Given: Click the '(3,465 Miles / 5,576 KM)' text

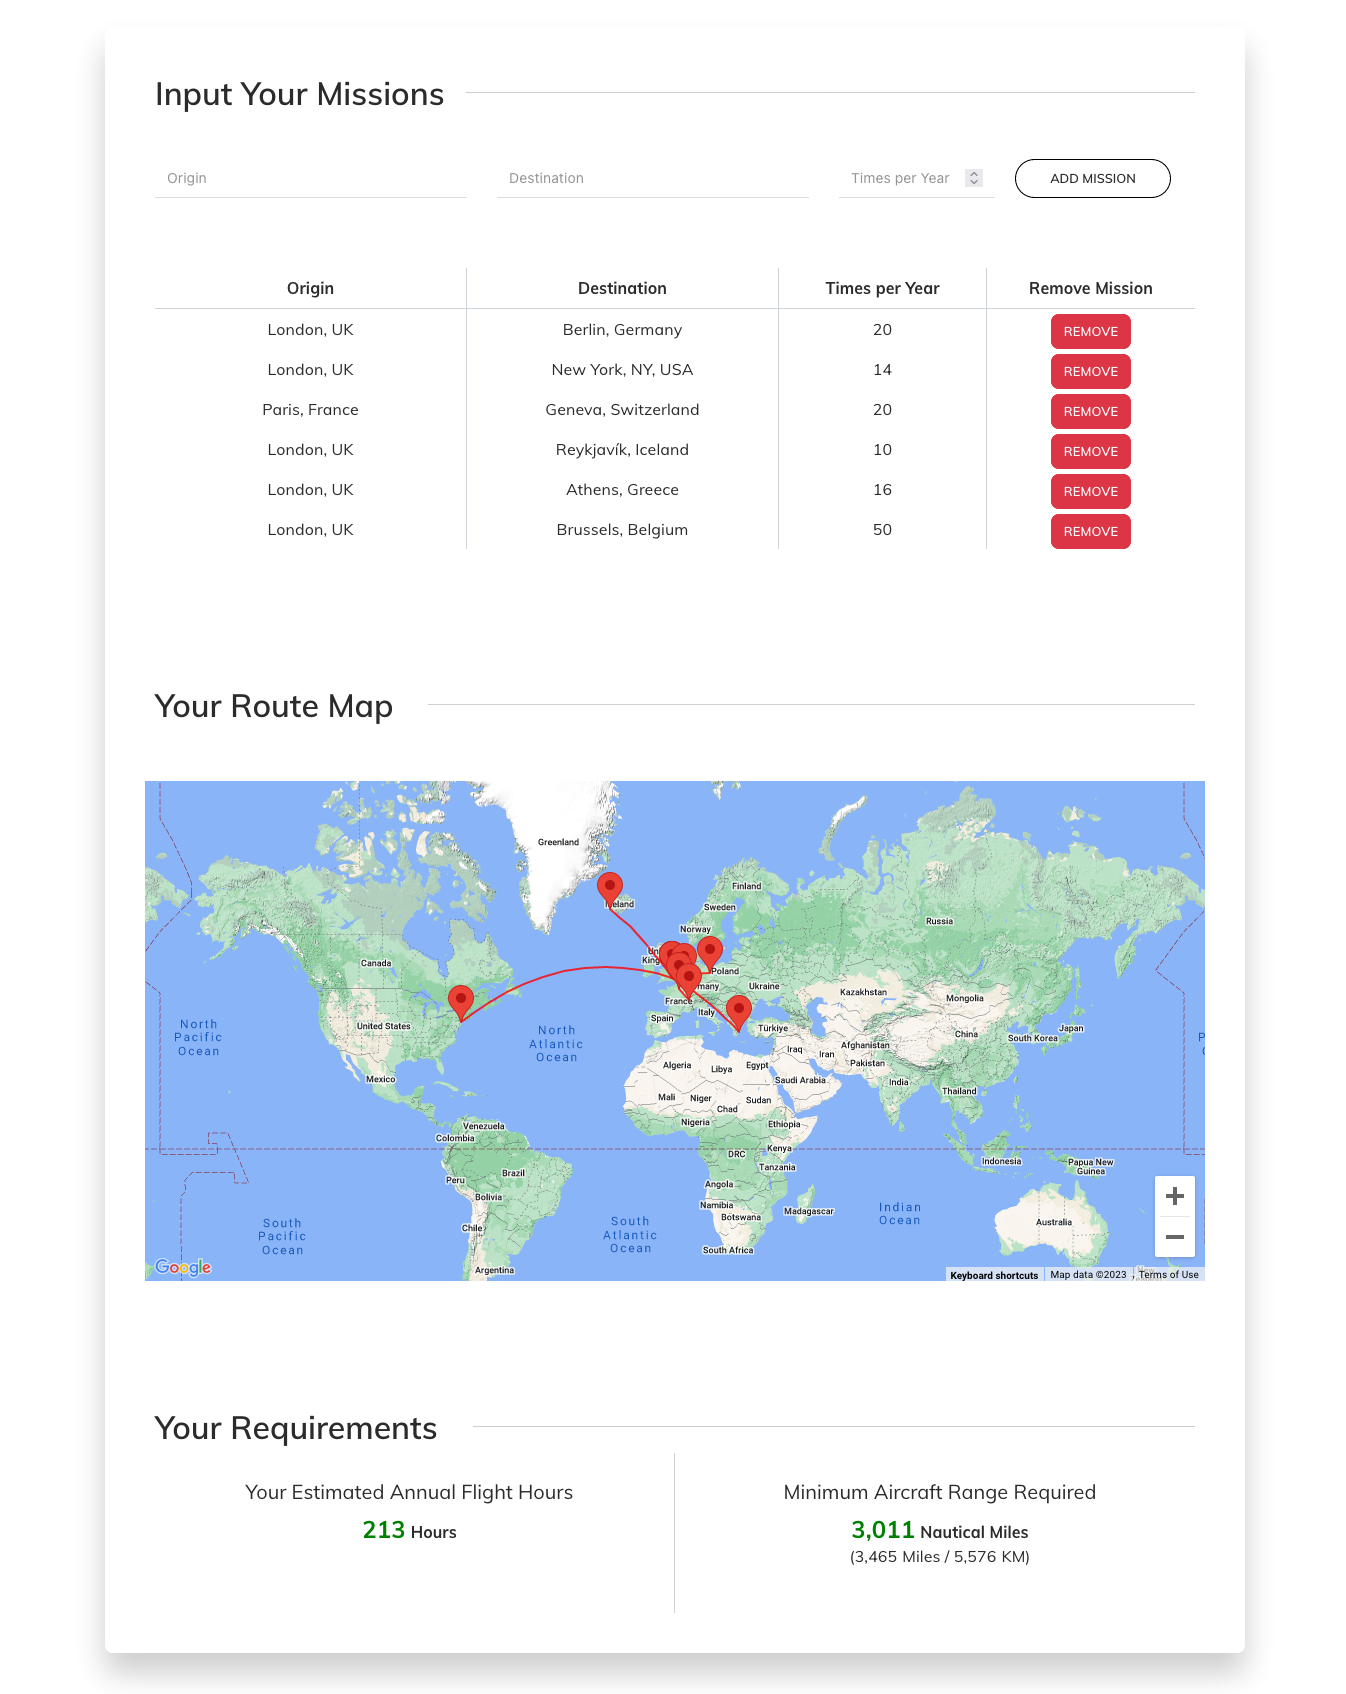Looking at the screenshot, I should [939, 1557].
